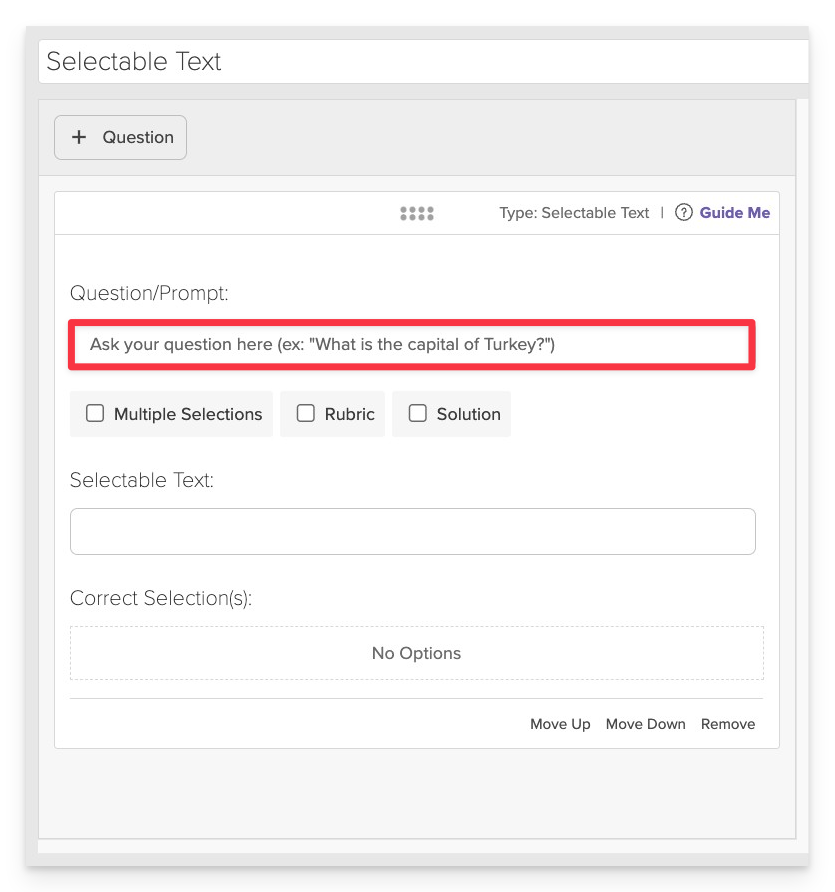Click the Question/Prompt input field
This screenshot has width=835, height=892.
click(412, 345)
